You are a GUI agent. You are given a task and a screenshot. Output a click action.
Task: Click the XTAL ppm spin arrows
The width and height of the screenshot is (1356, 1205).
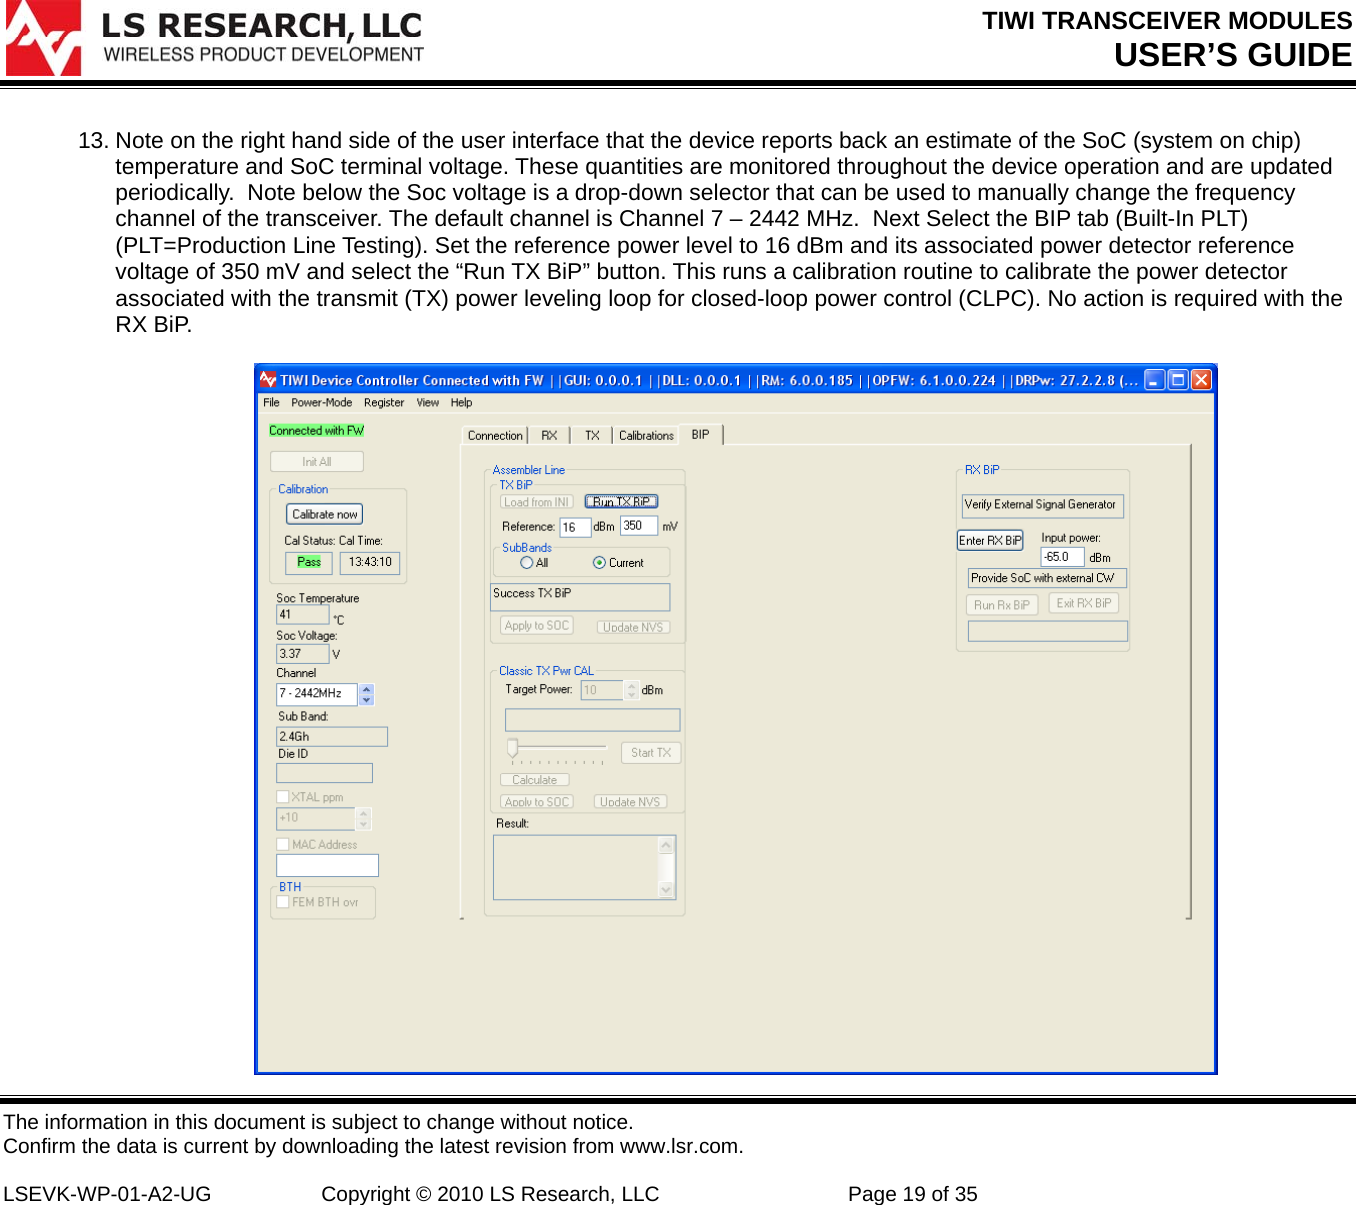pyautogui.click(x=364, y=819)
